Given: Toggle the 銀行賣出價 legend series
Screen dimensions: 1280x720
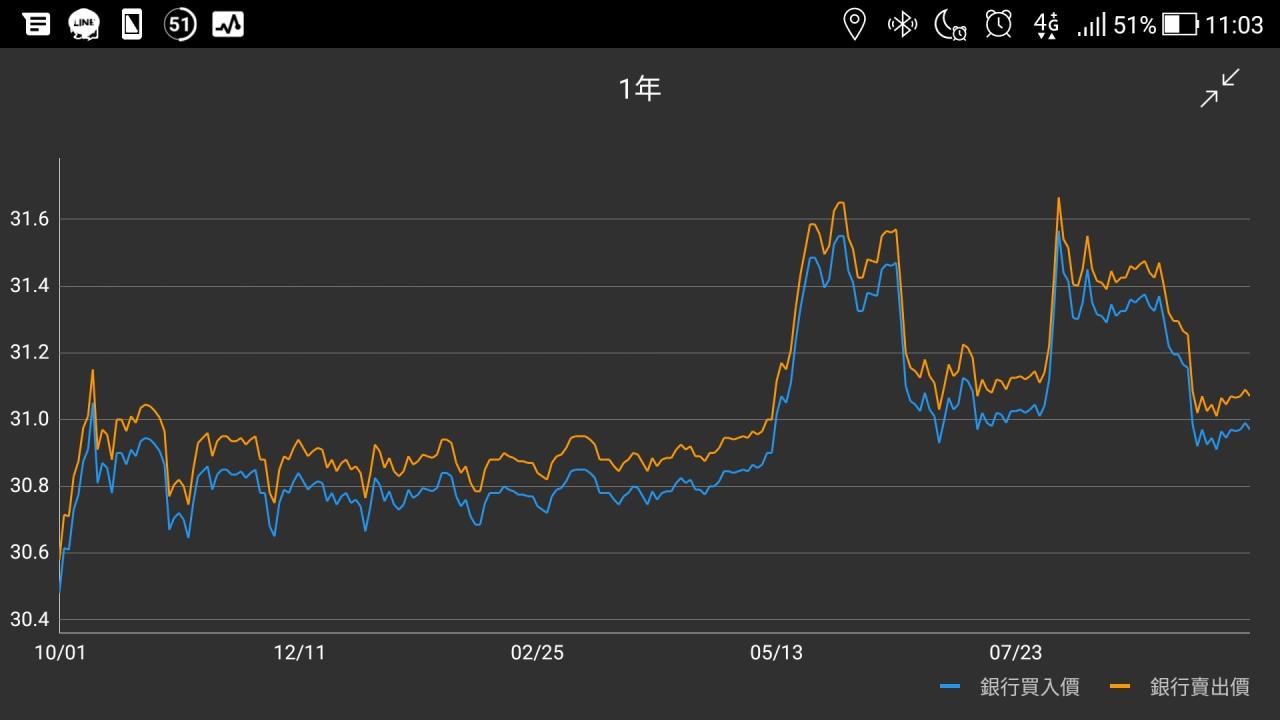Looking at the screenshot, I should (x=1199, y=687).
